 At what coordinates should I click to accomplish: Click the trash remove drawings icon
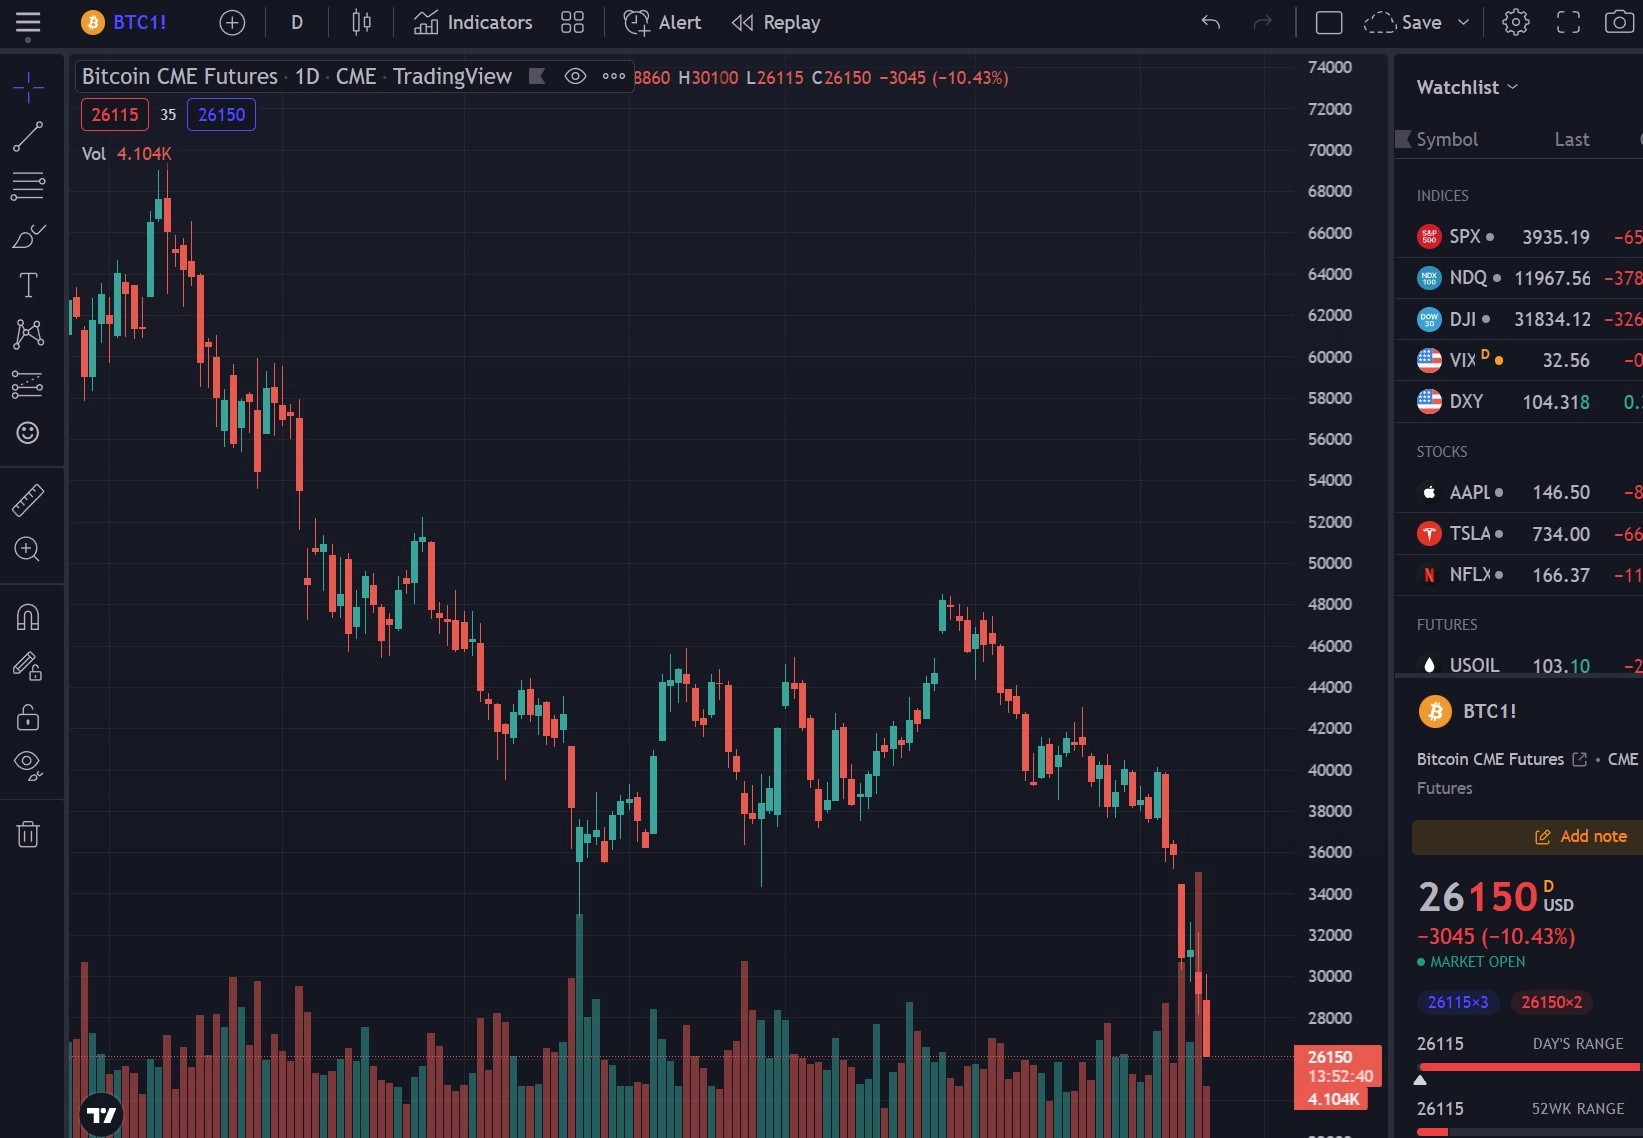tap(28, 834)
